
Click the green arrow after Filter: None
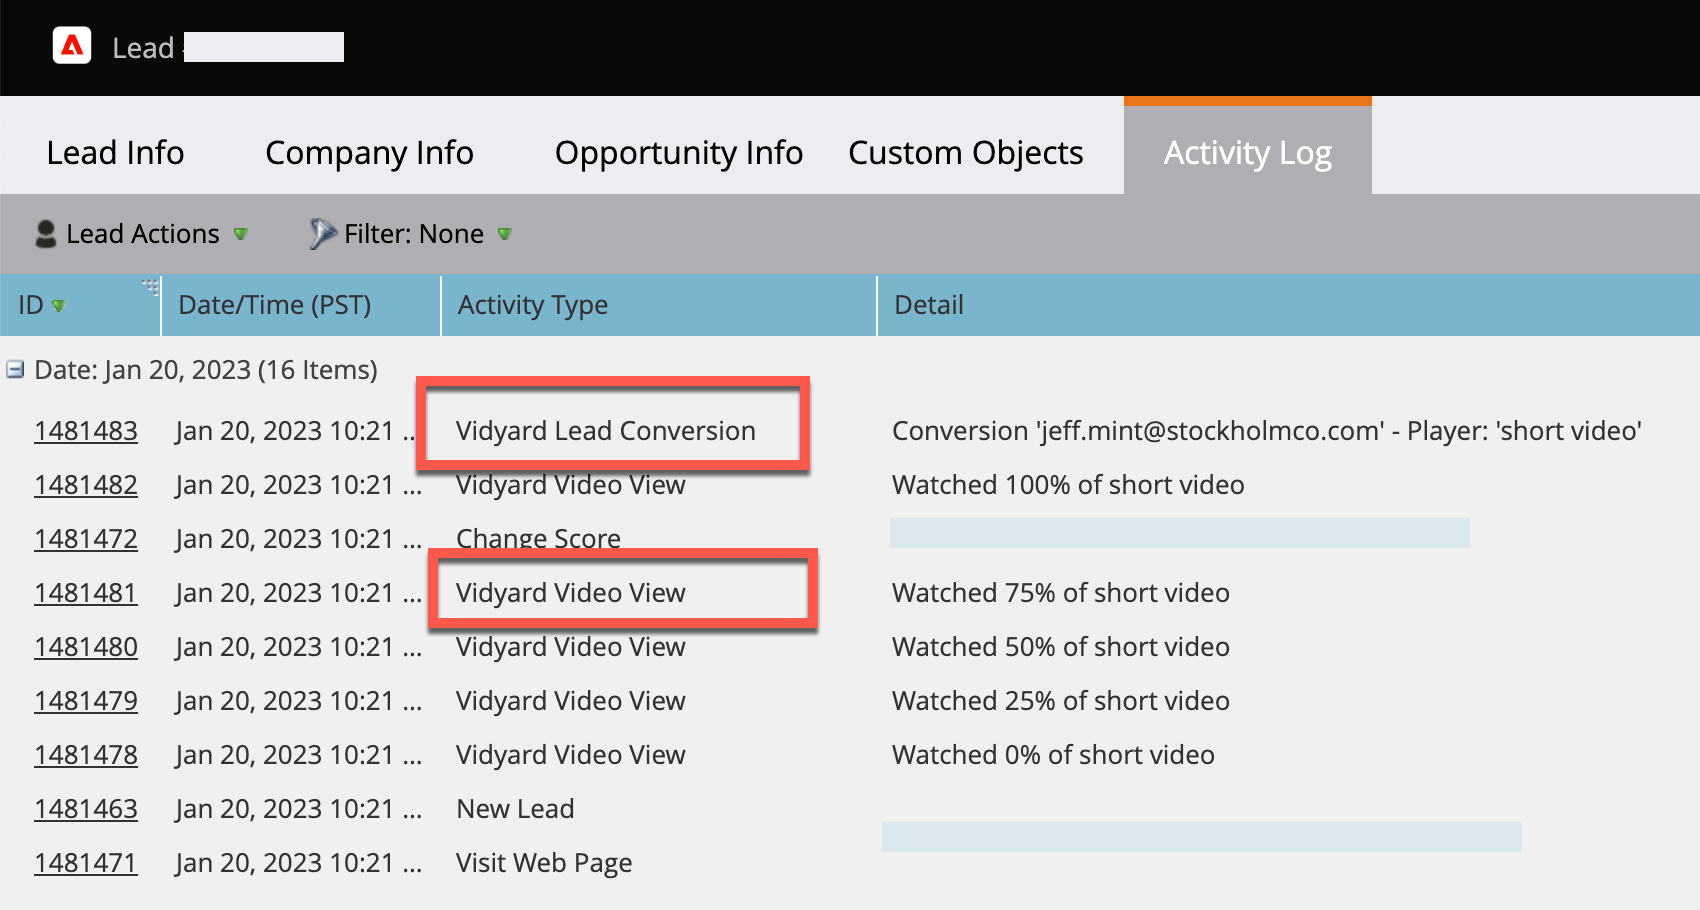pos(505,235)
